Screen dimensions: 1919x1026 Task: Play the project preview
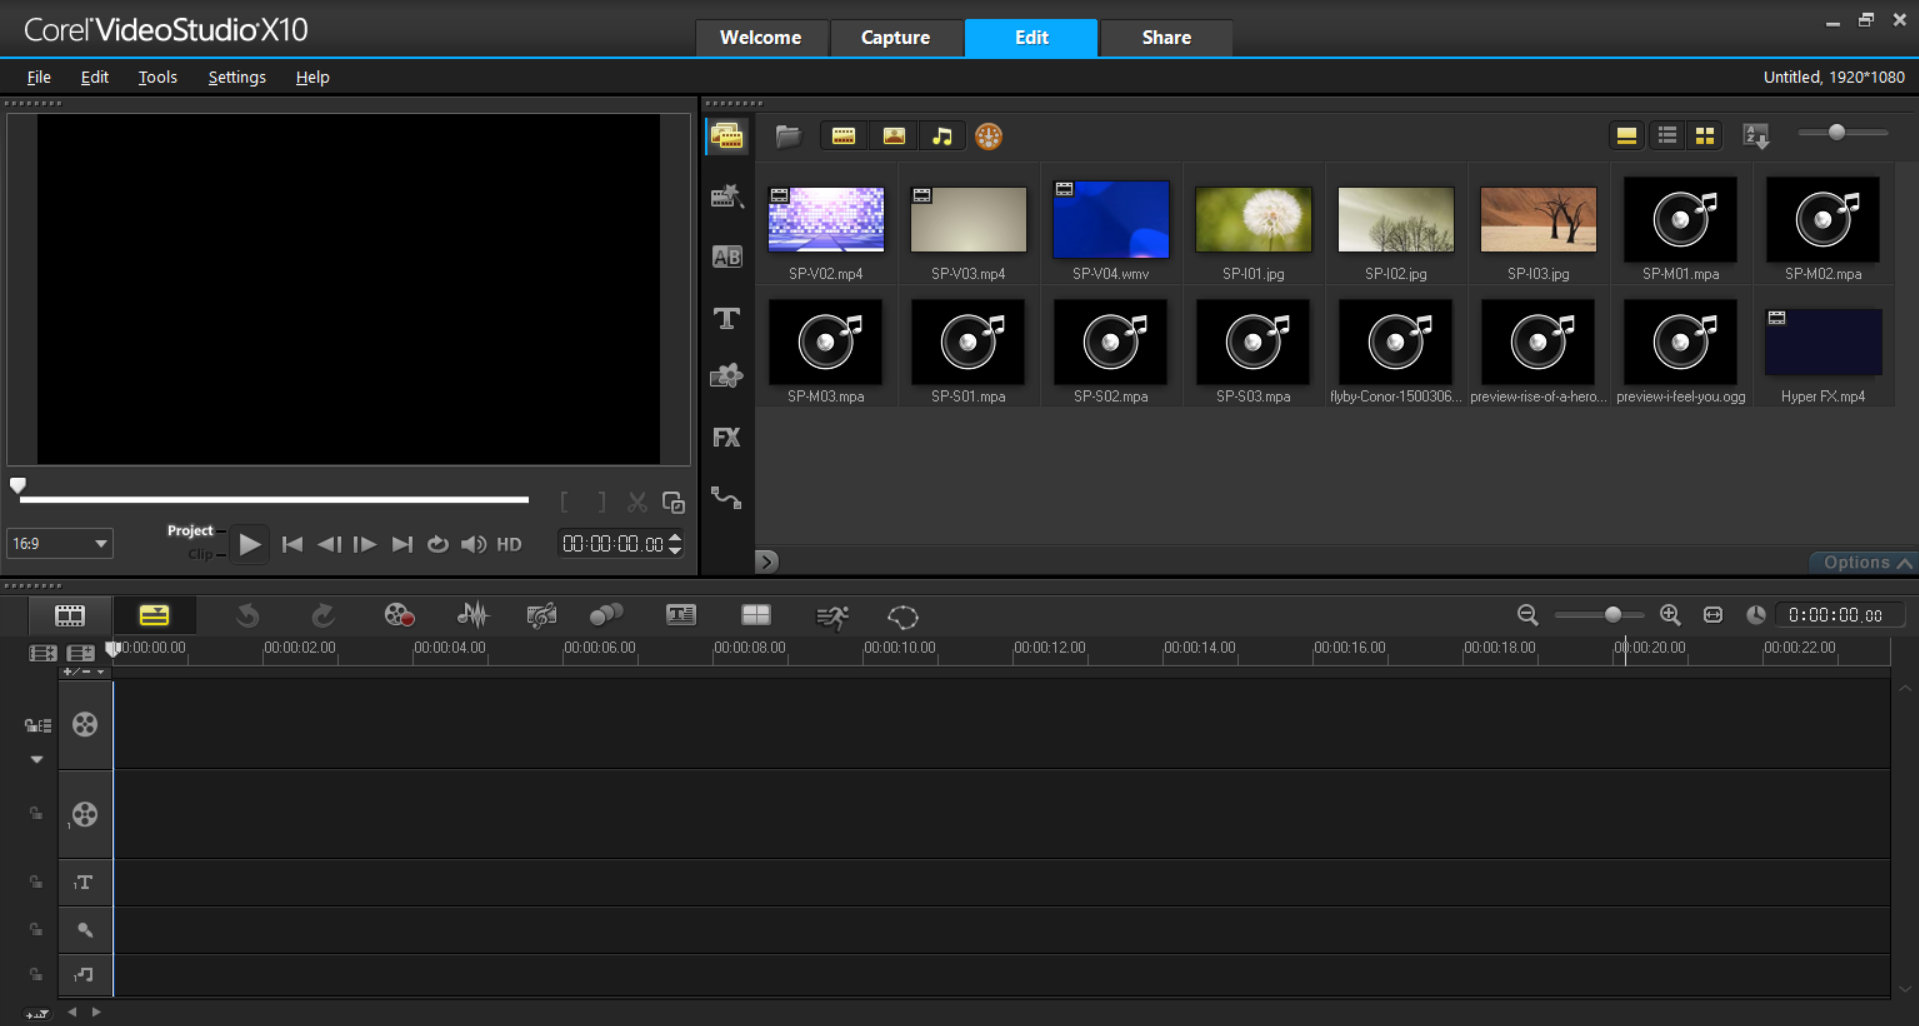[x=250, y=544]
